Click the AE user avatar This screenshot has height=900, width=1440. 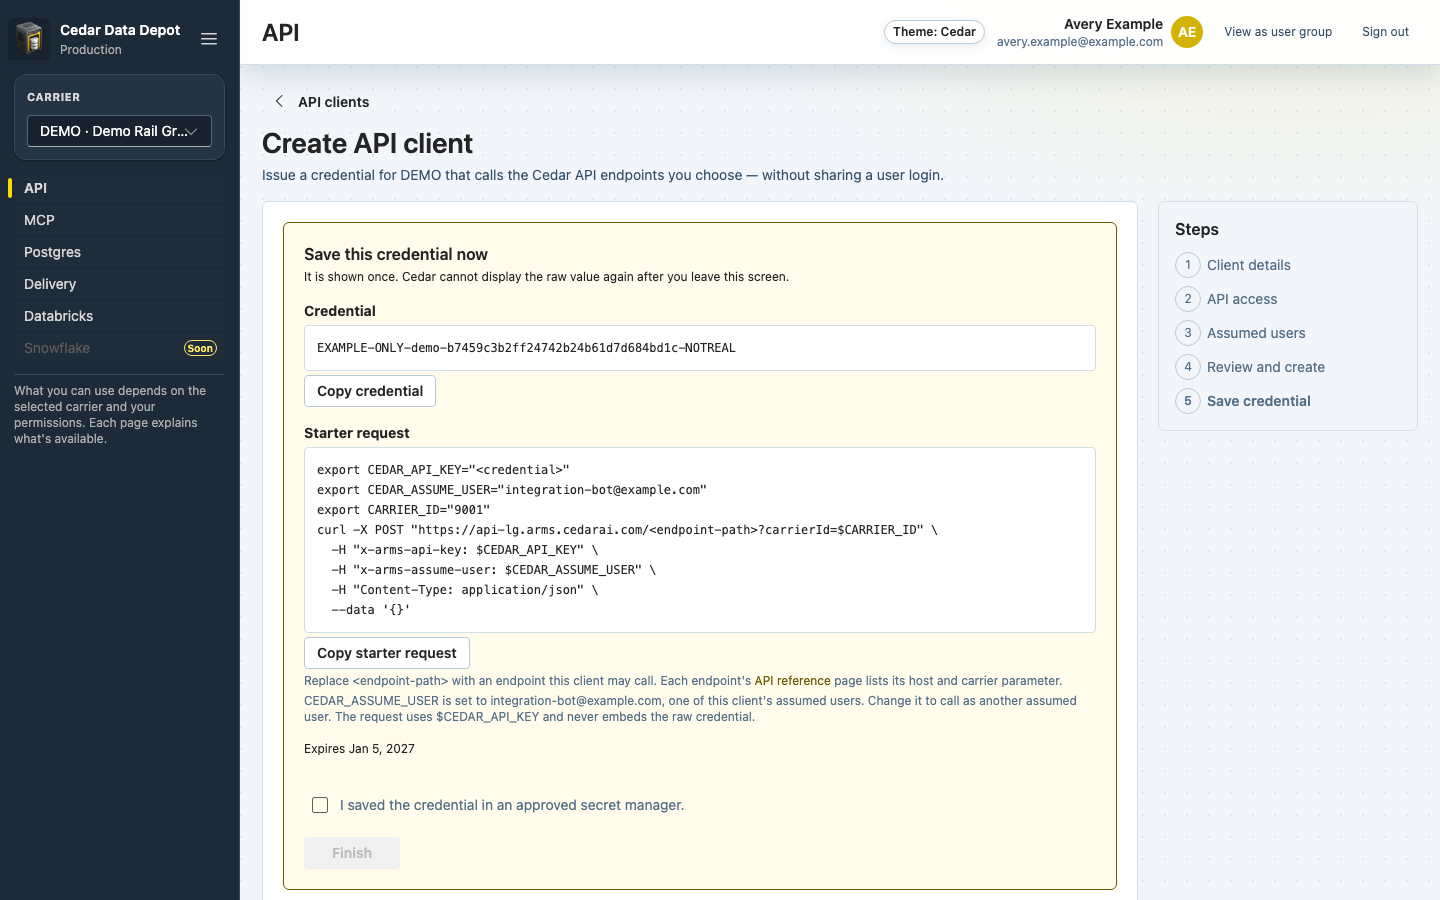pyautogui.click(x=1187, y=32)
